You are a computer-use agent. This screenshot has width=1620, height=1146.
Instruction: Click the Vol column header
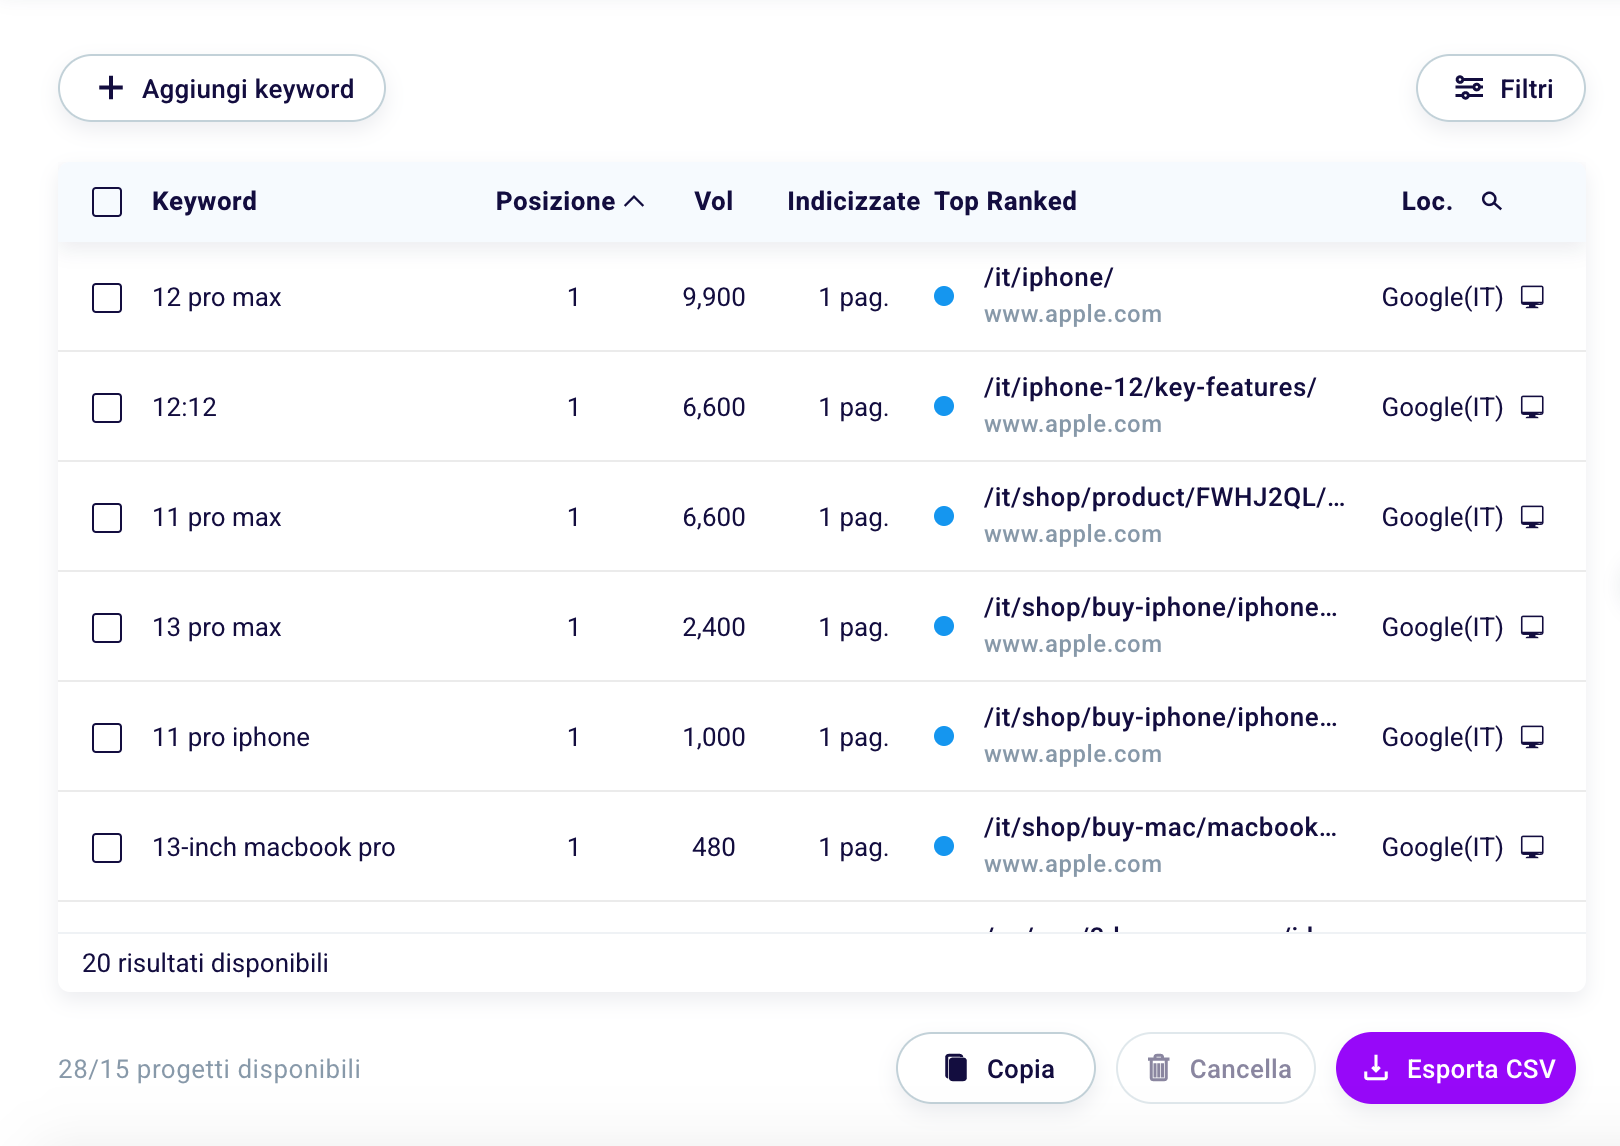(713, 202)
